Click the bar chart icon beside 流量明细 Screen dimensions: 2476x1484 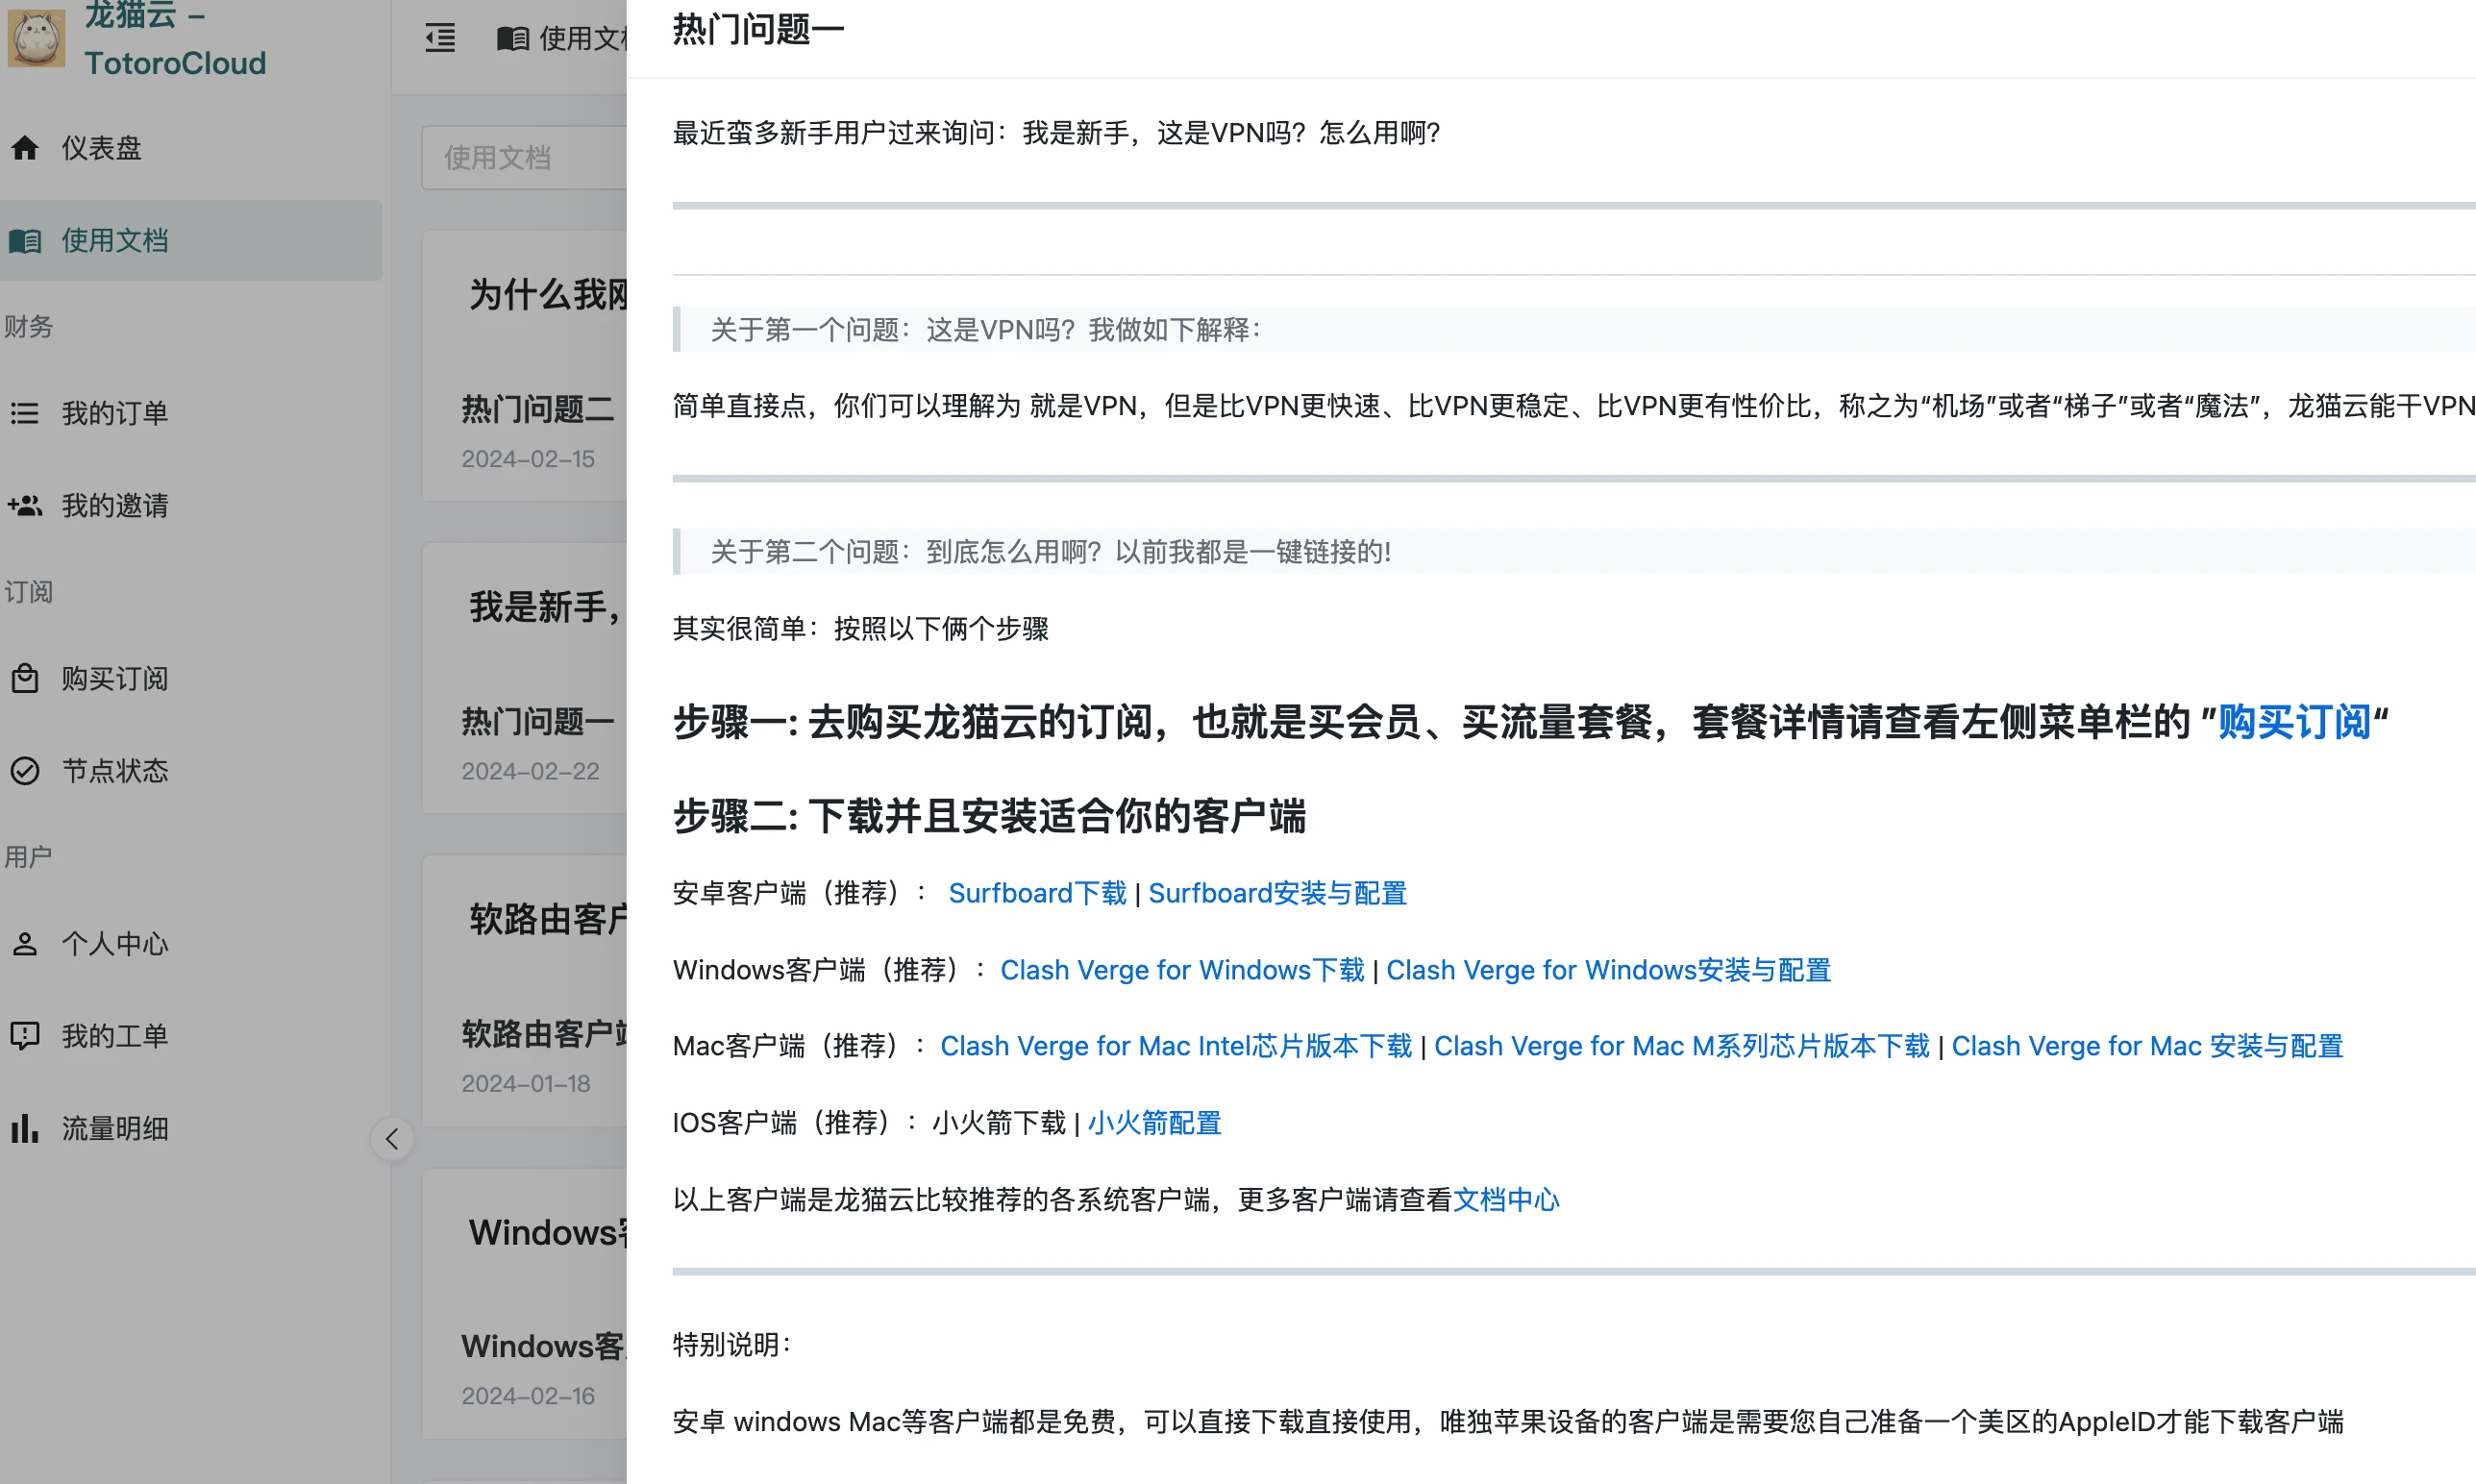pyautogui.click(x=25, y=1129)
